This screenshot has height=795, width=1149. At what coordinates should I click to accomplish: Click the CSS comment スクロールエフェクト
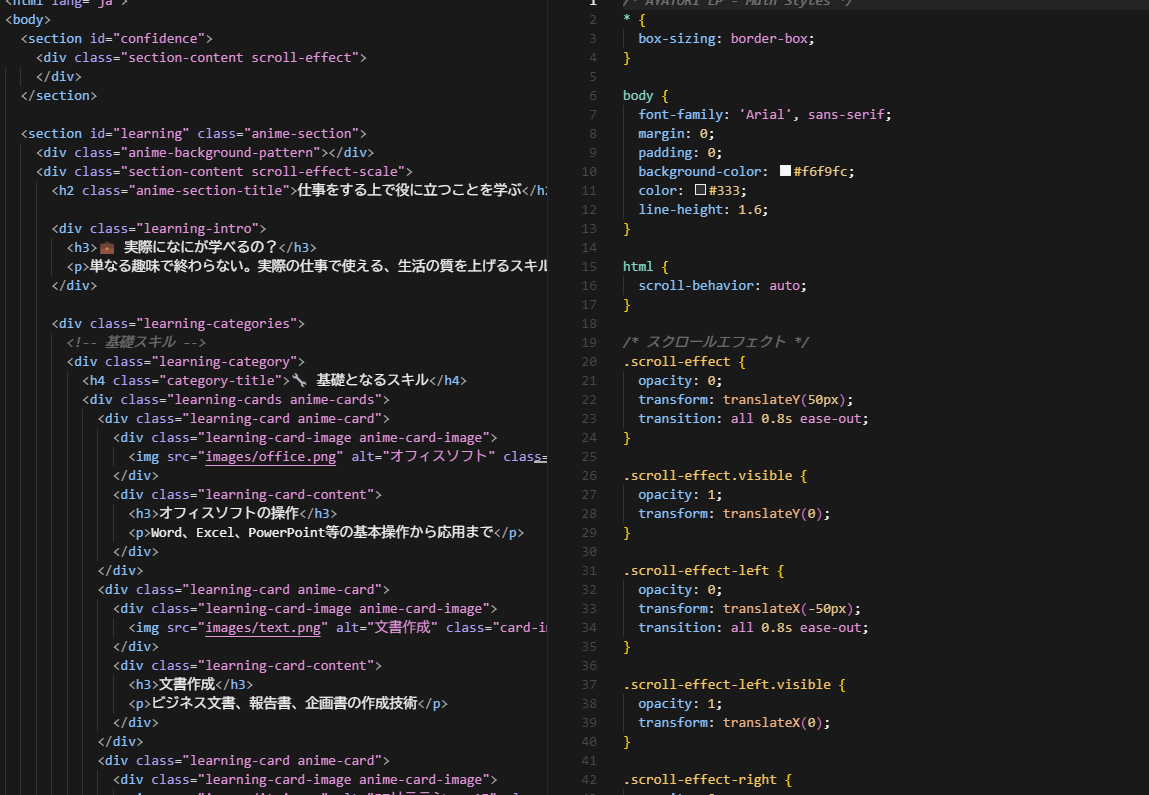coord(716,343)
